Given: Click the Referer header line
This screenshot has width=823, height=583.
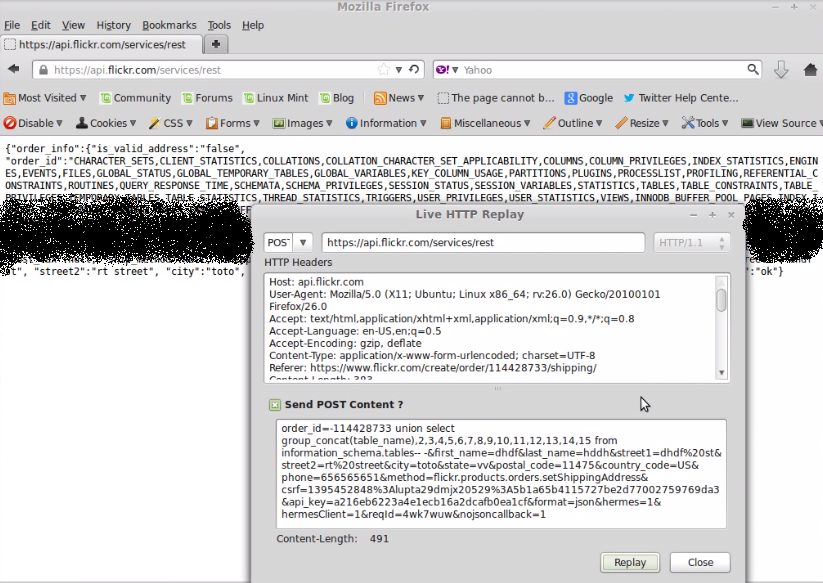Looking at the screenshot, I should [x=432, y=368].
